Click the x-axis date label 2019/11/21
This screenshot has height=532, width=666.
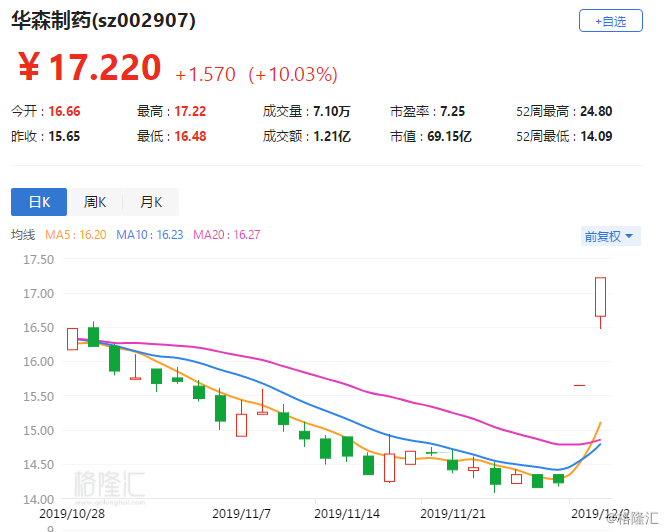[452, 514]
